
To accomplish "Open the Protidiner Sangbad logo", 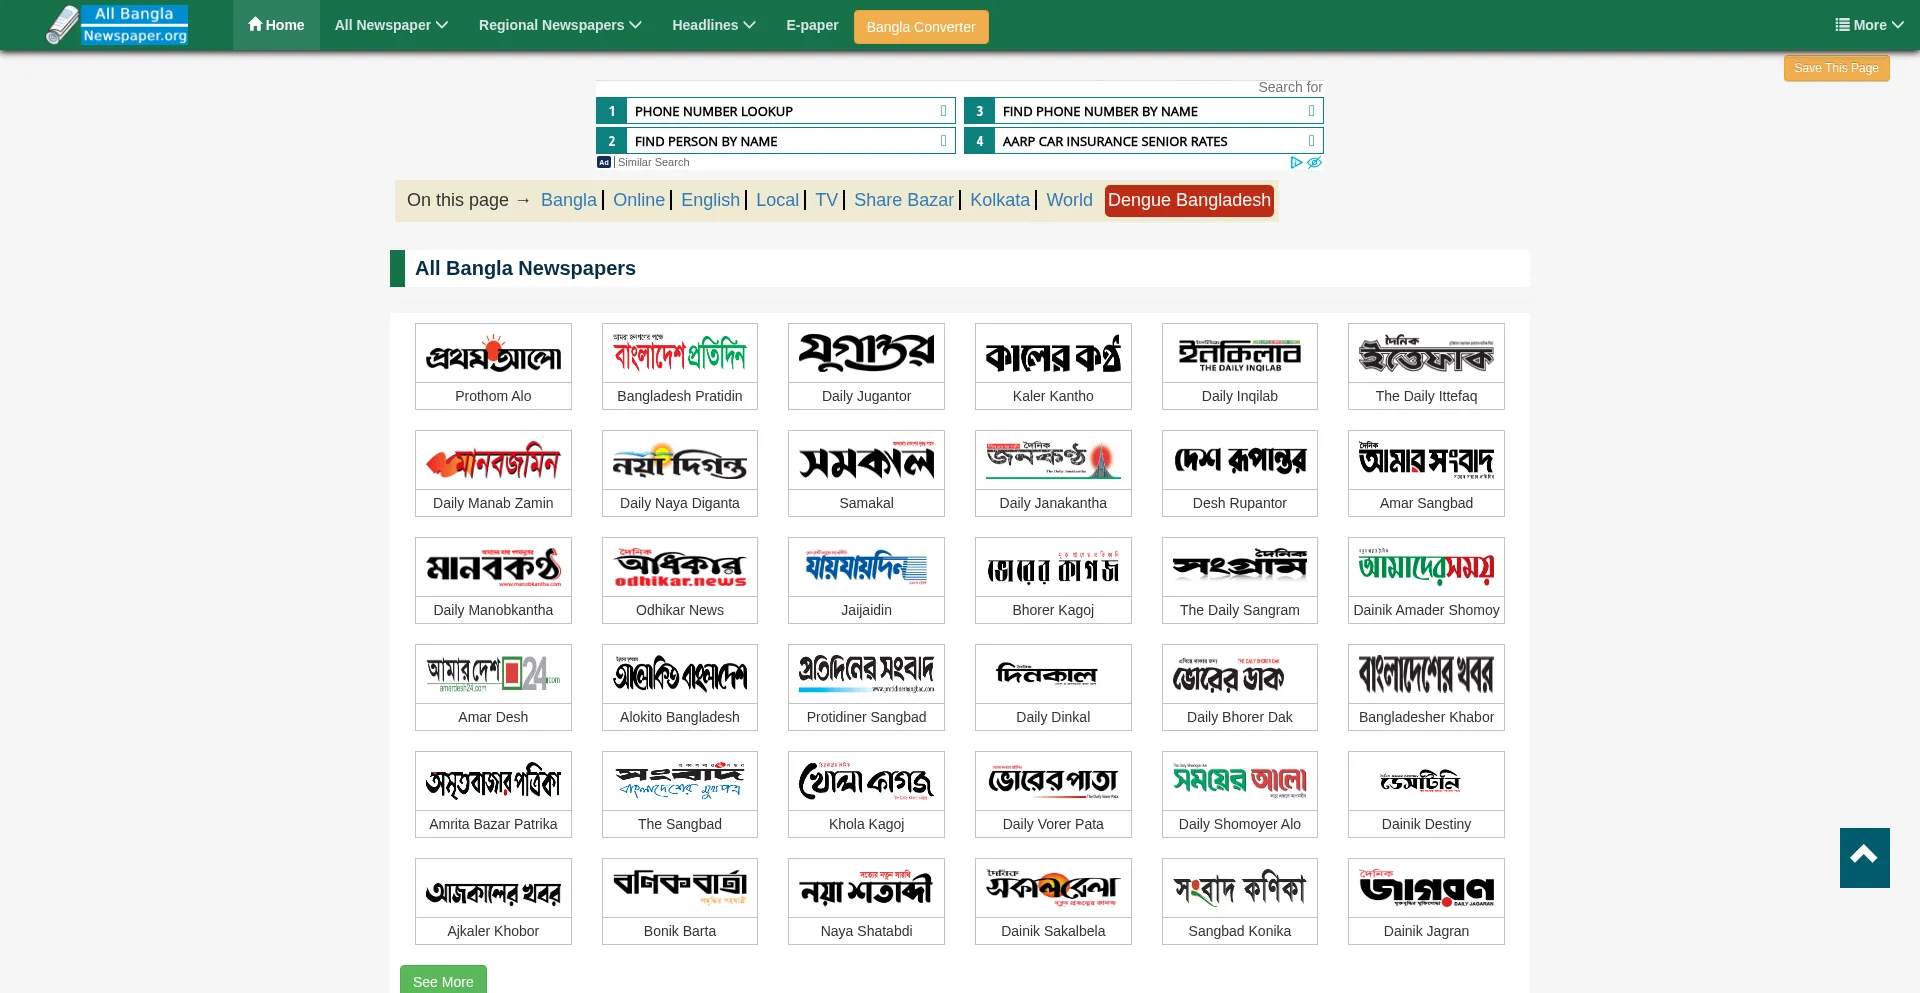I will 866,674.
